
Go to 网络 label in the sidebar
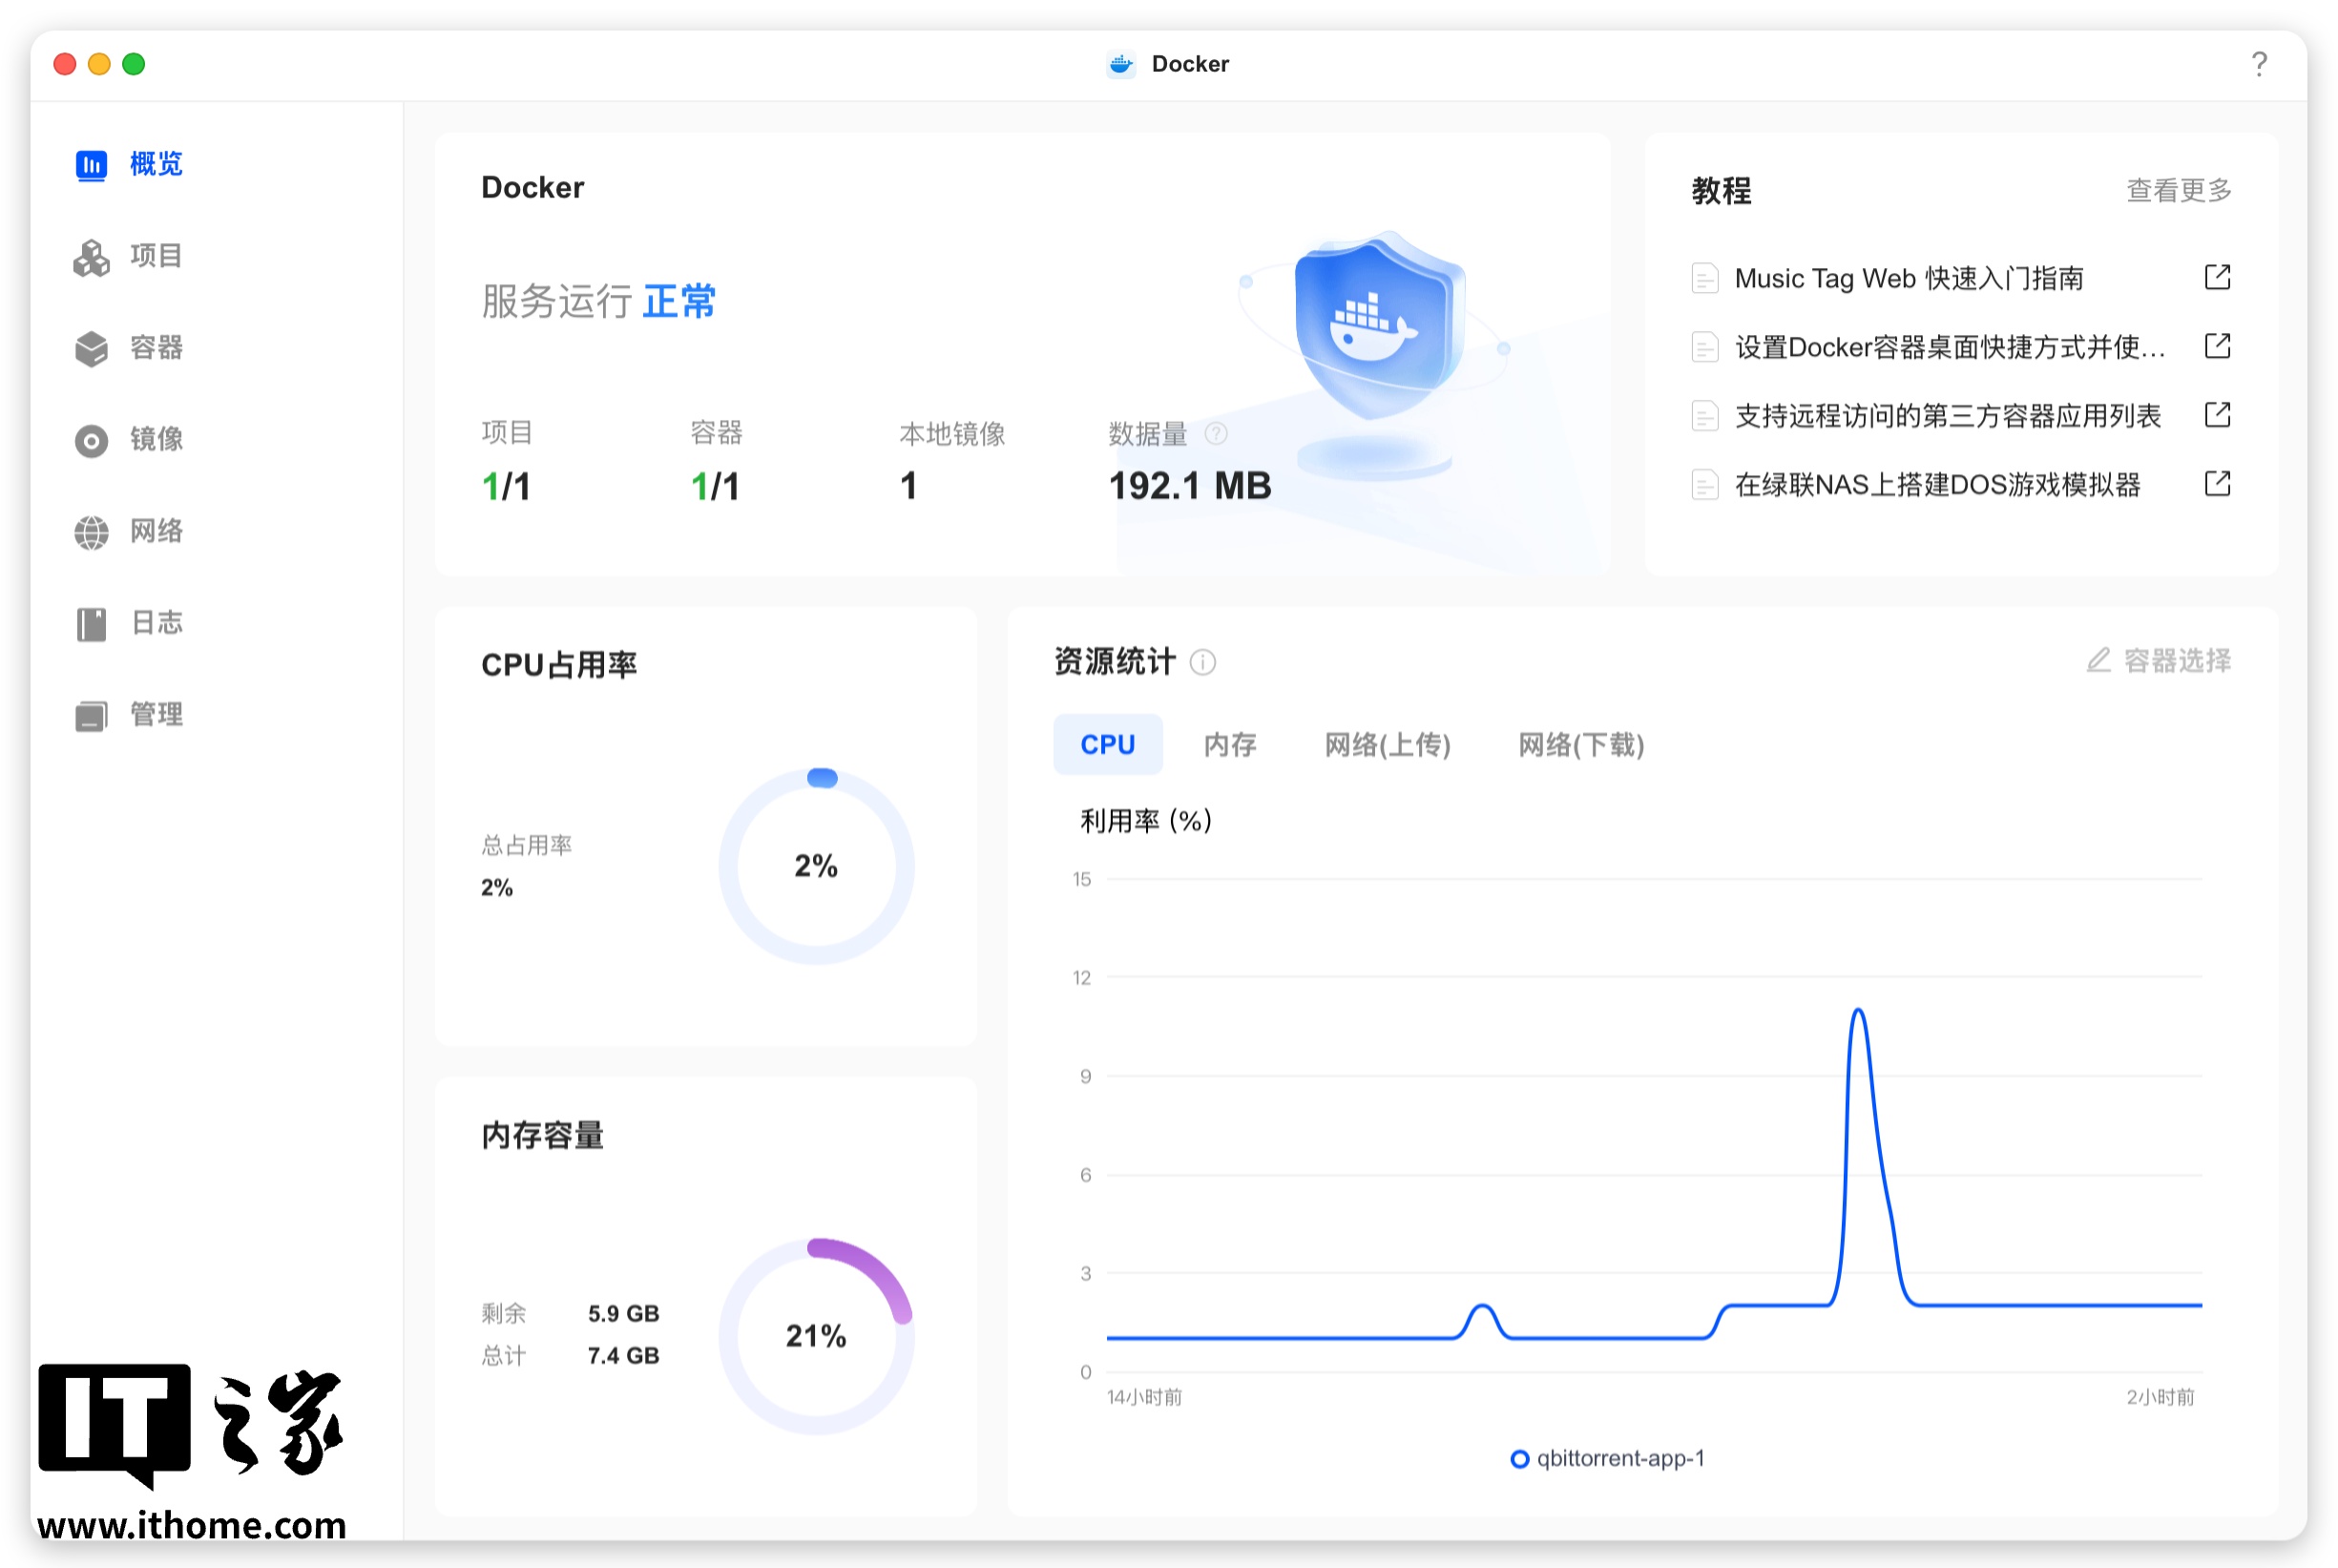(x=156, y=533)
